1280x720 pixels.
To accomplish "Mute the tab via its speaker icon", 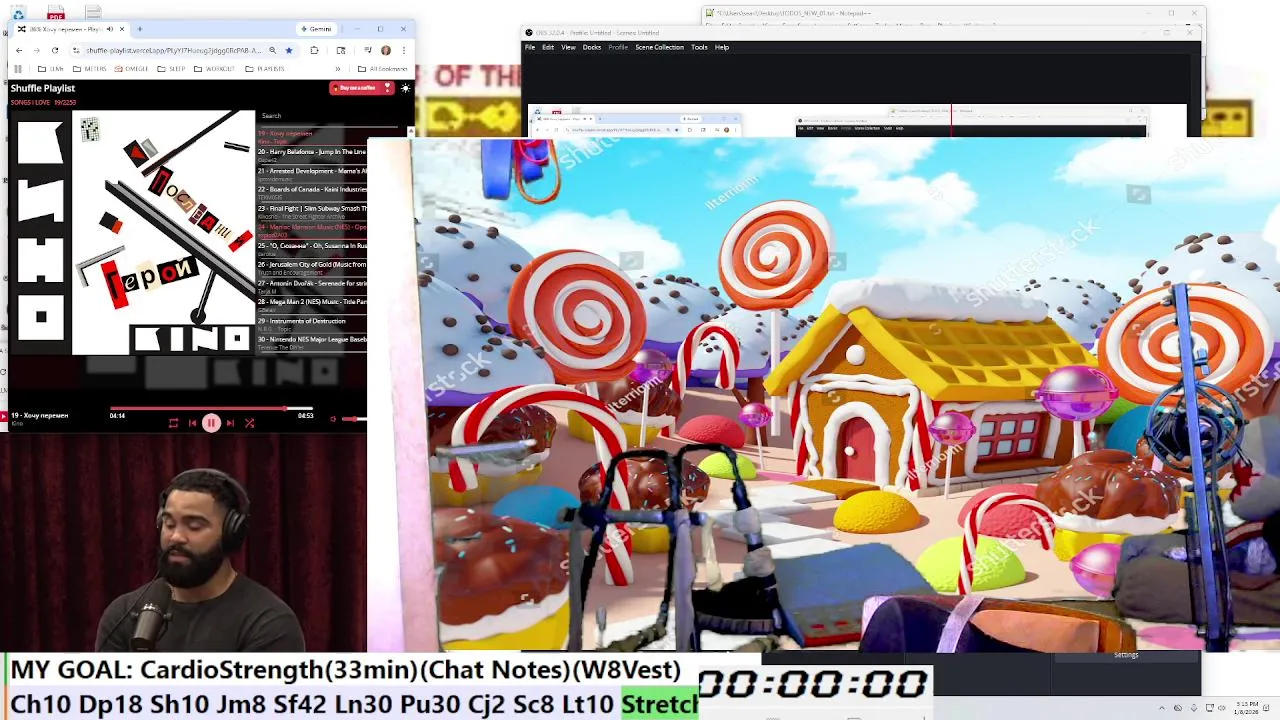I will (x=110, y=29).
